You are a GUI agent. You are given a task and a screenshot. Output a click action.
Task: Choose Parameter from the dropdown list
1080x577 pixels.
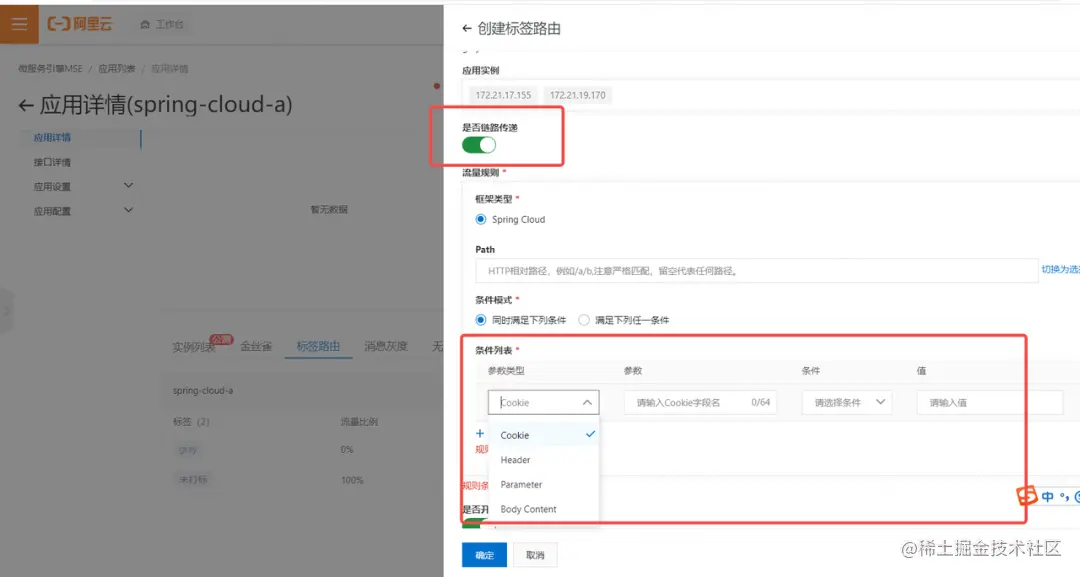(543, 485)
